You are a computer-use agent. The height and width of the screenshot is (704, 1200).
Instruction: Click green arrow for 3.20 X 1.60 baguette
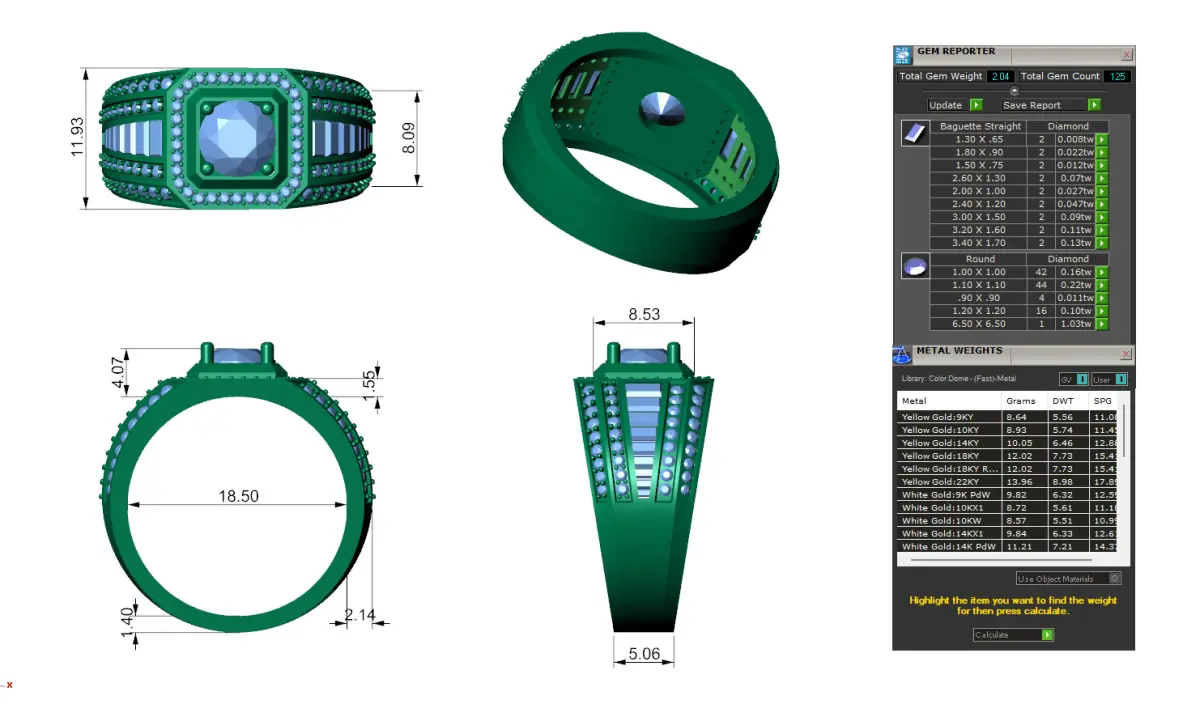[x=1103, y=230]
